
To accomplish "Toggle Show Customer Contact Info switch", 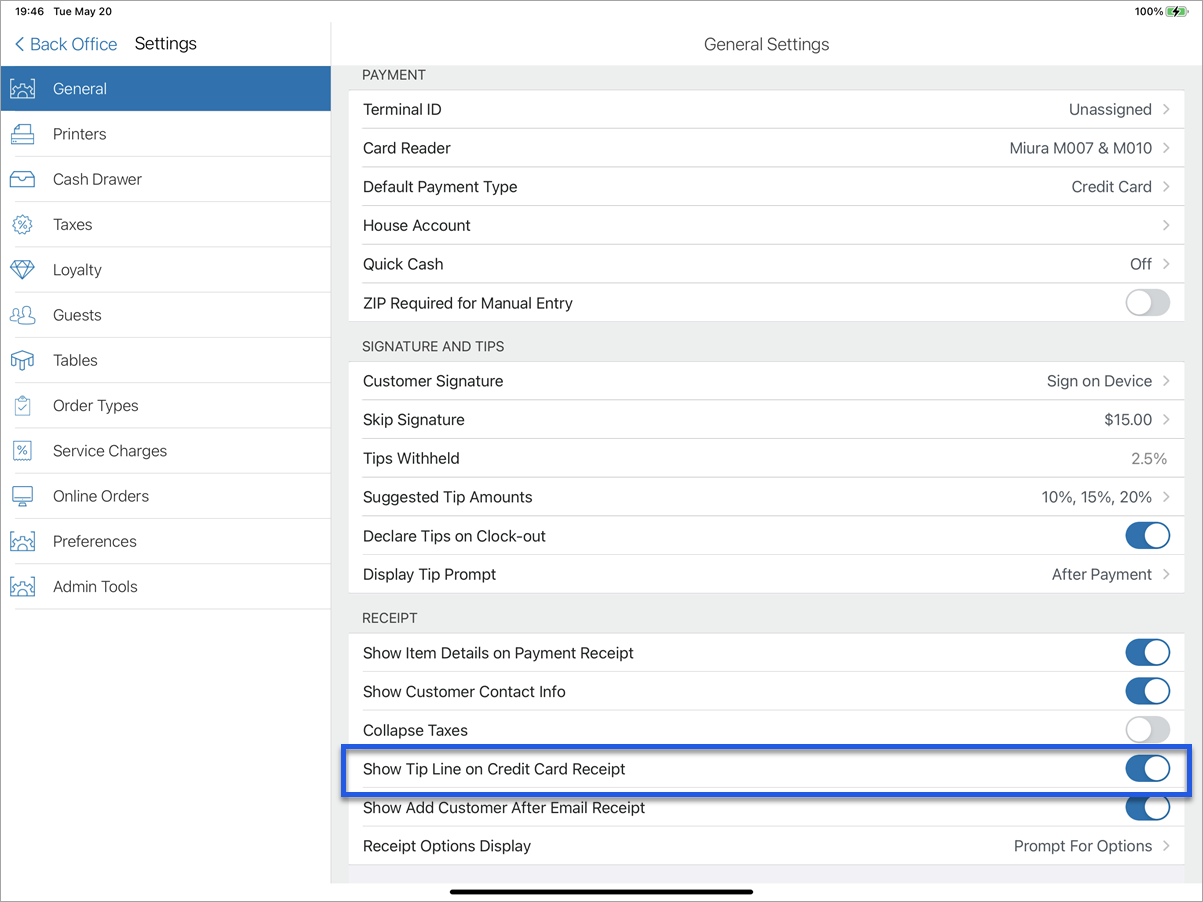I will click(x=1147, y=692).
